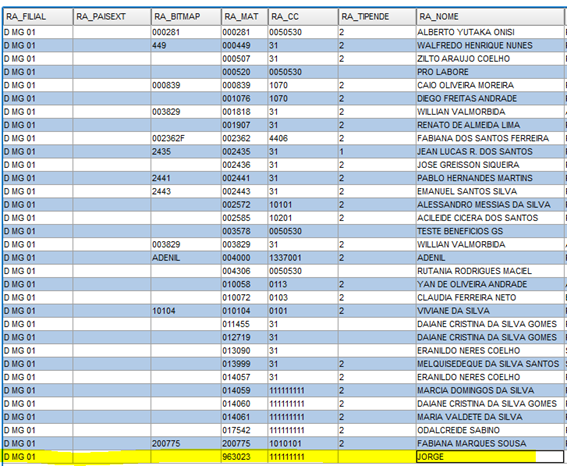Select the RA_CC cell 0113
567x466 pixels.
click(x=303, y=284)
